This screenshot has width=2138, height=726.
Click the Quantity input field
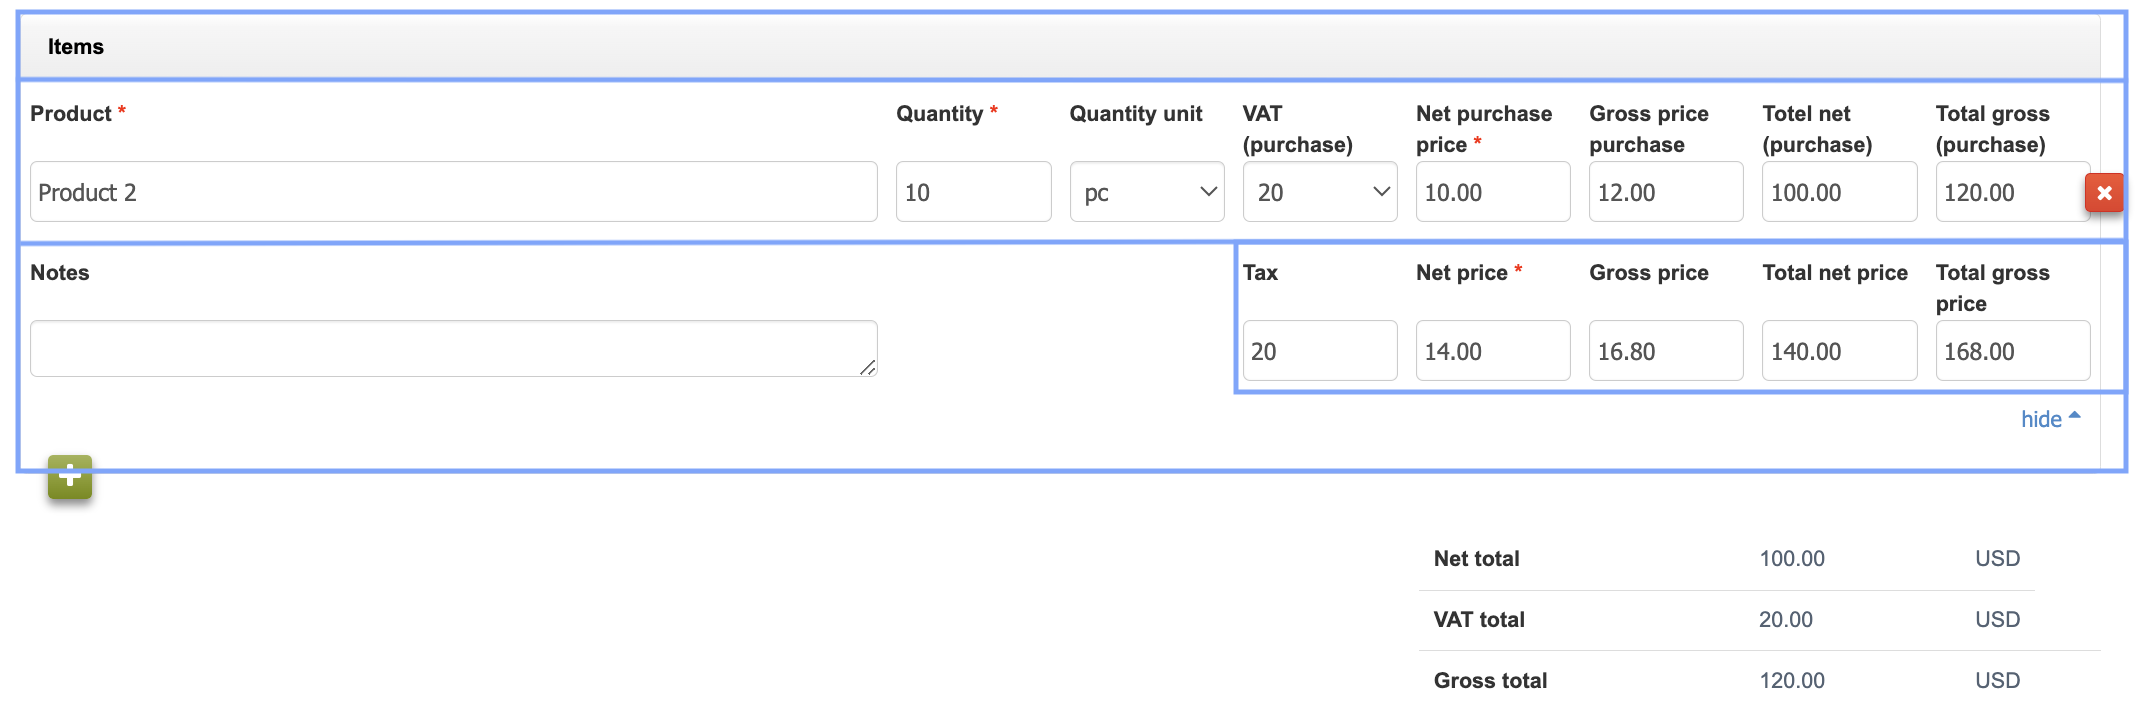[972, 192]
